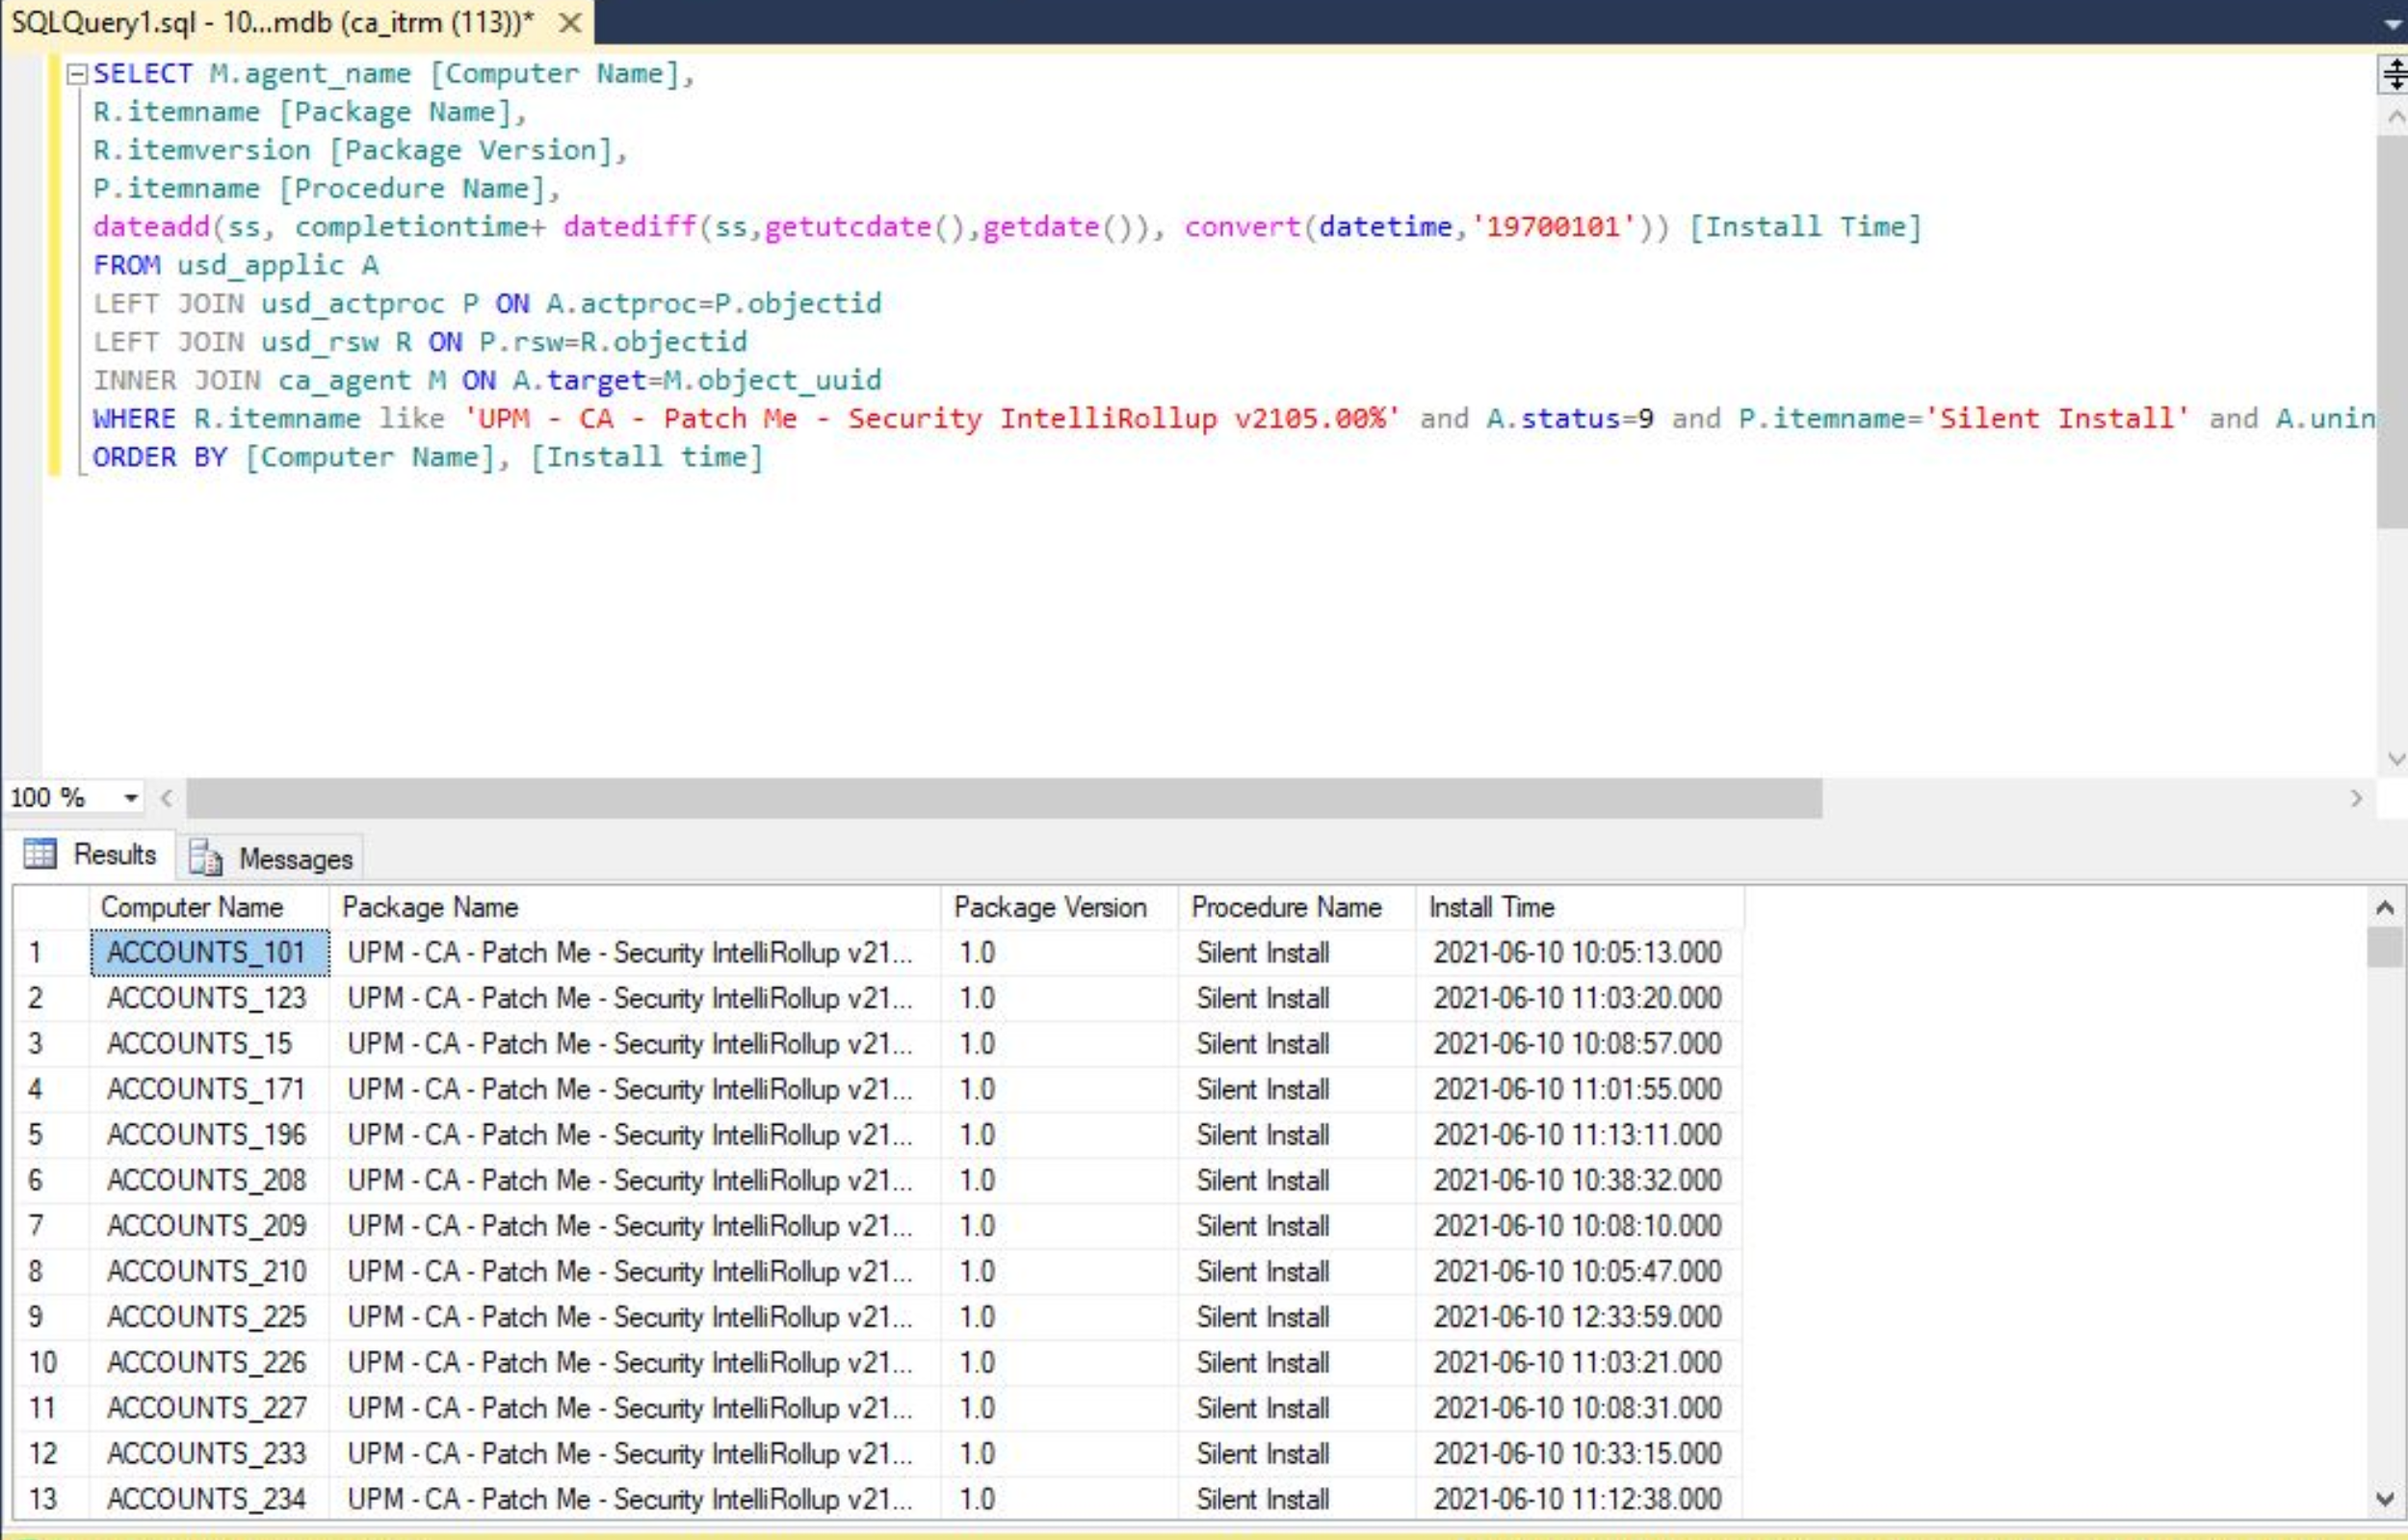Open the active files dropdown arrow
The image size is (2408, 1540).
tap(2394, 24)
